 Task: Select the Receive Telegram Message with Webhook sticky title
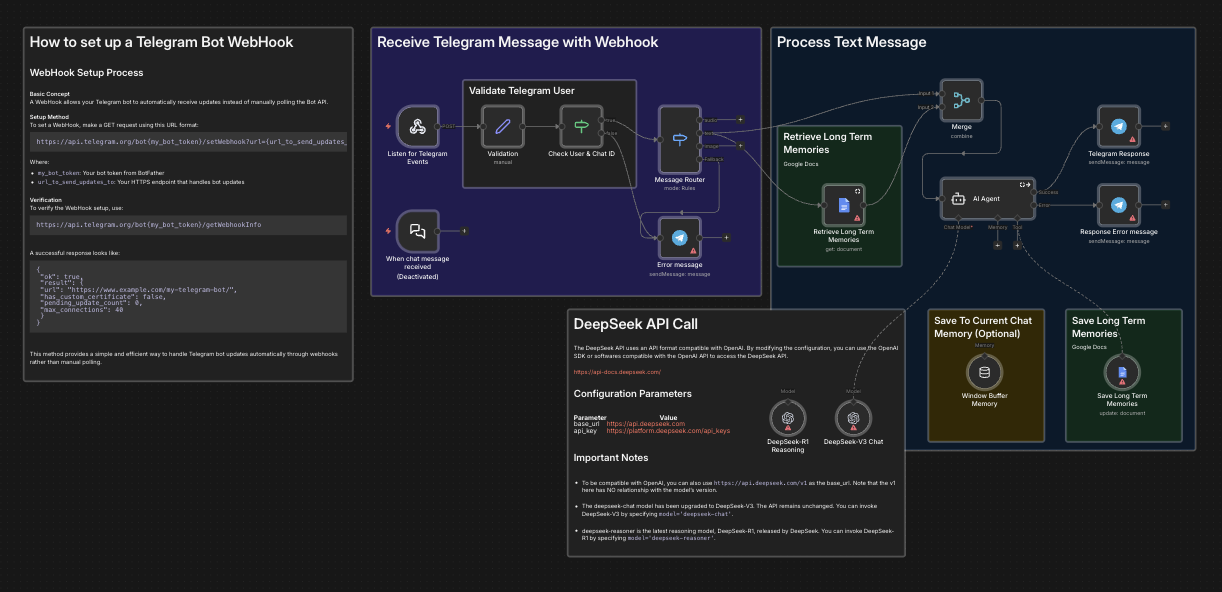[x=517, y=42]
